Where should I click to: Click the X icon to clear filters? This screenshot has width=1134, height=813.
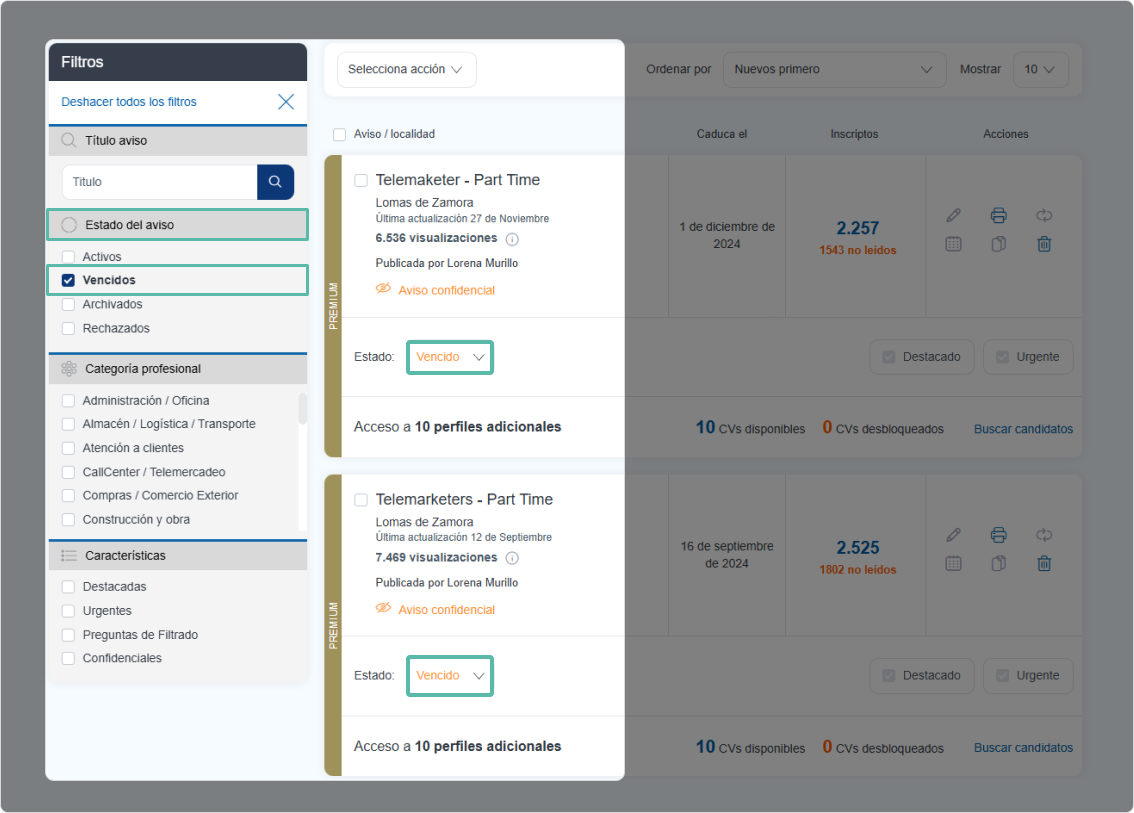[x=286, y=101]
